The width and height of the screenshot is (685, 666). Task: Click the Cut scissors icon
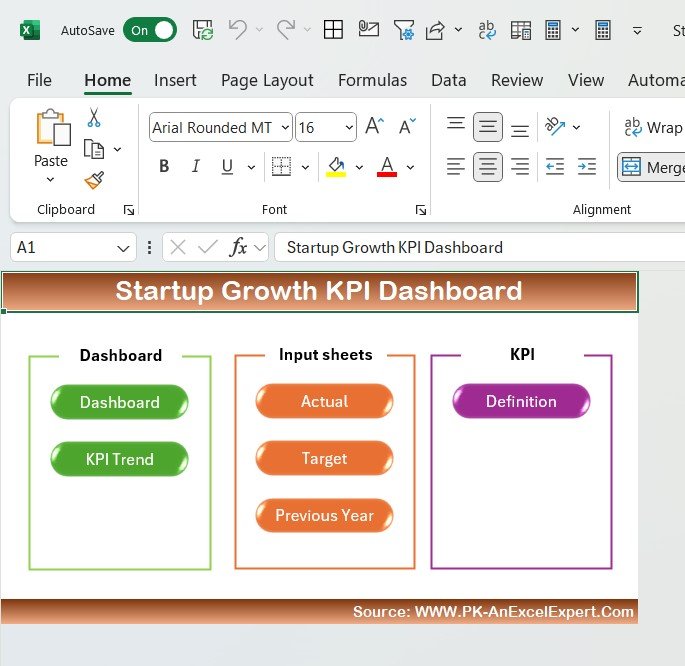tap(93, 117)
